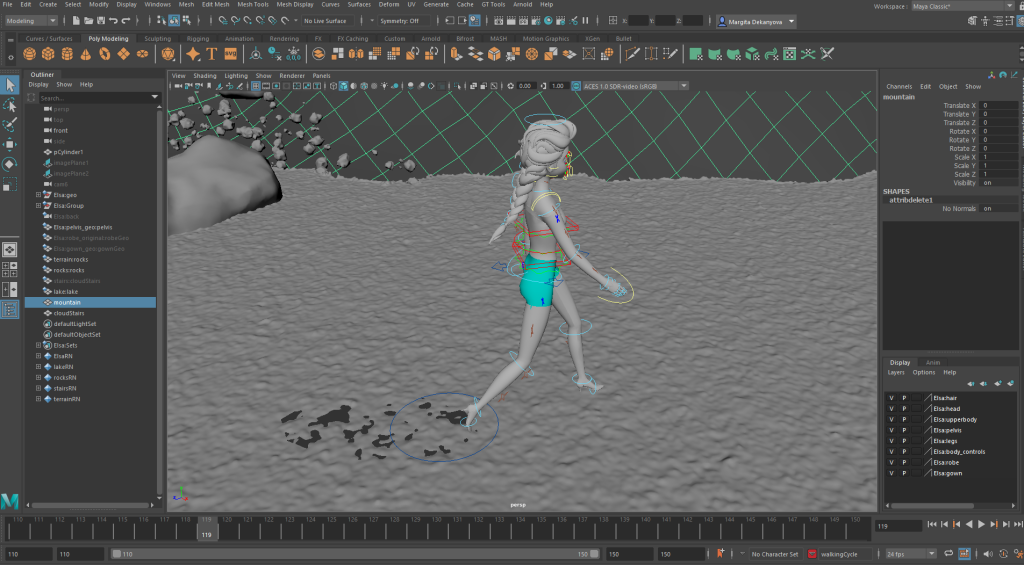Screen dimensions: 1024x565
Task: Open the Modeling menu set dropdown
Action: [31, 21]
